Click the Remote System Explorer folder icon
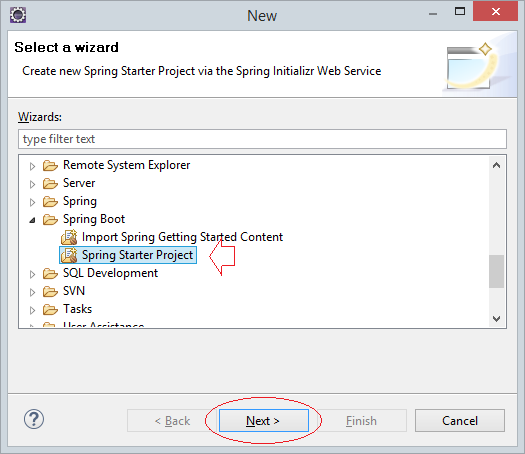The height and width of the screenshot is (454, 525). (x=50, y=165)
